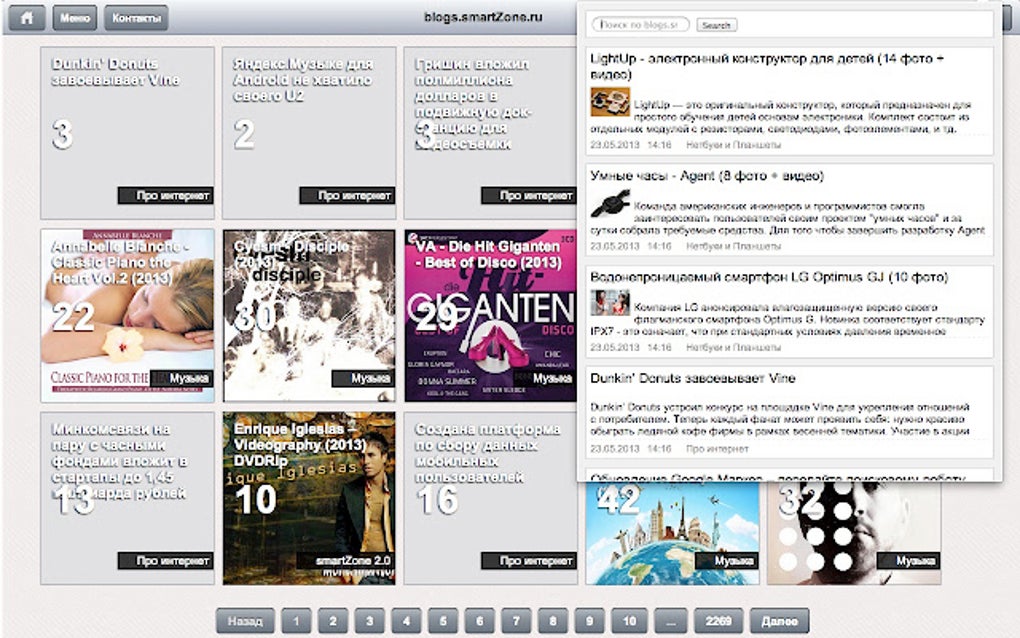Viewport: 1020px width, 638px height.
Task: Go to page 3
Action: tap(369, 621)
